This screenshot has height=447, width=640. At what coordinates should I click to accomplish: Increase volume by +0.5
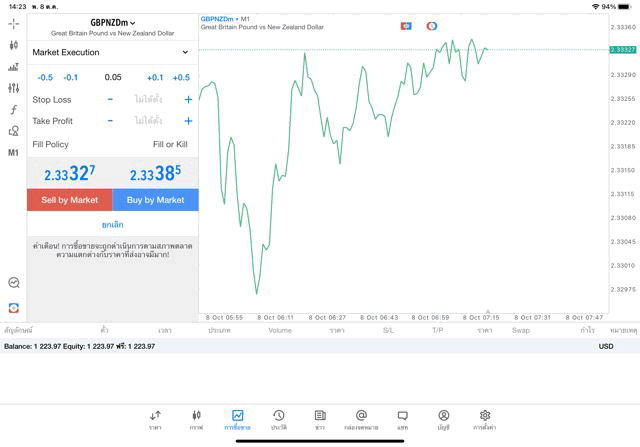click(181, 77)
